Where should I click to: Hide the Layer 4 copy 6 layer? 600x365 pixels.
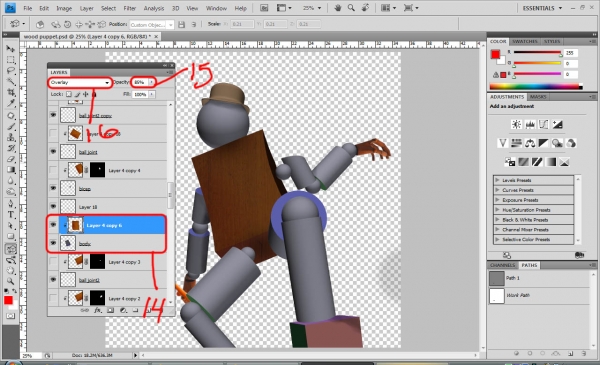pos(53,225)
